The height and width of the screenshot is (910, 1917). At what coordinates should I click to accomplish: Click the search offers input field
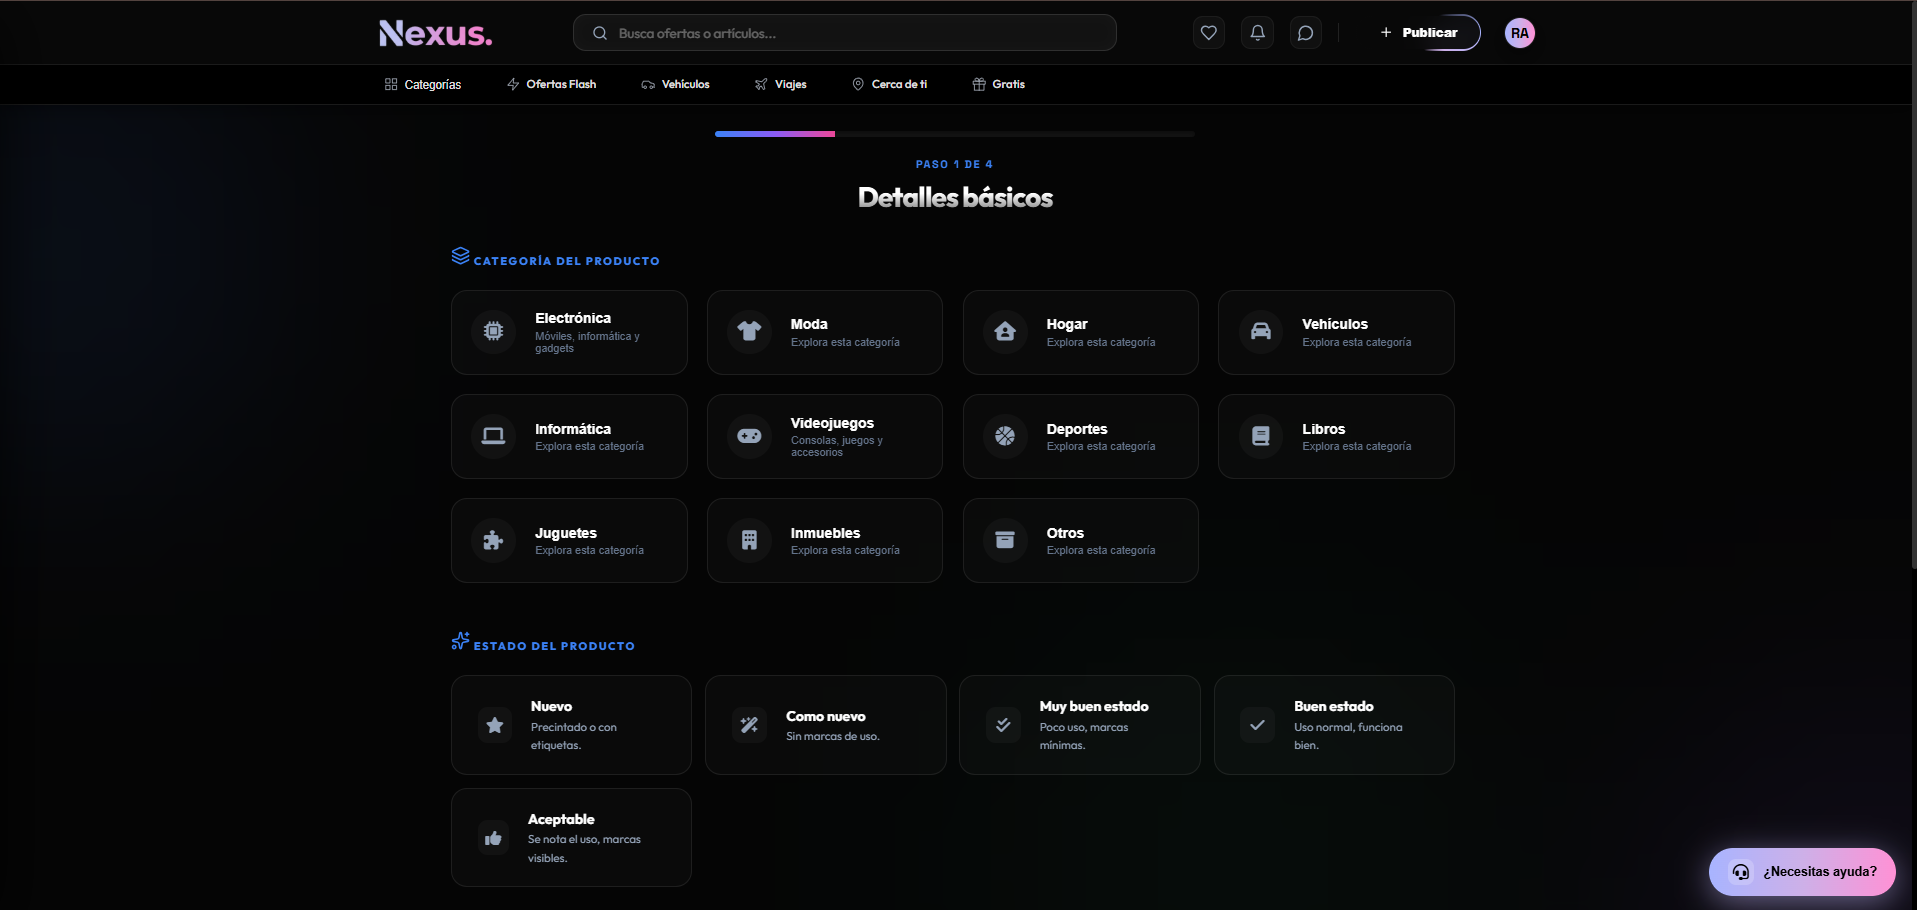click(844, 33)
